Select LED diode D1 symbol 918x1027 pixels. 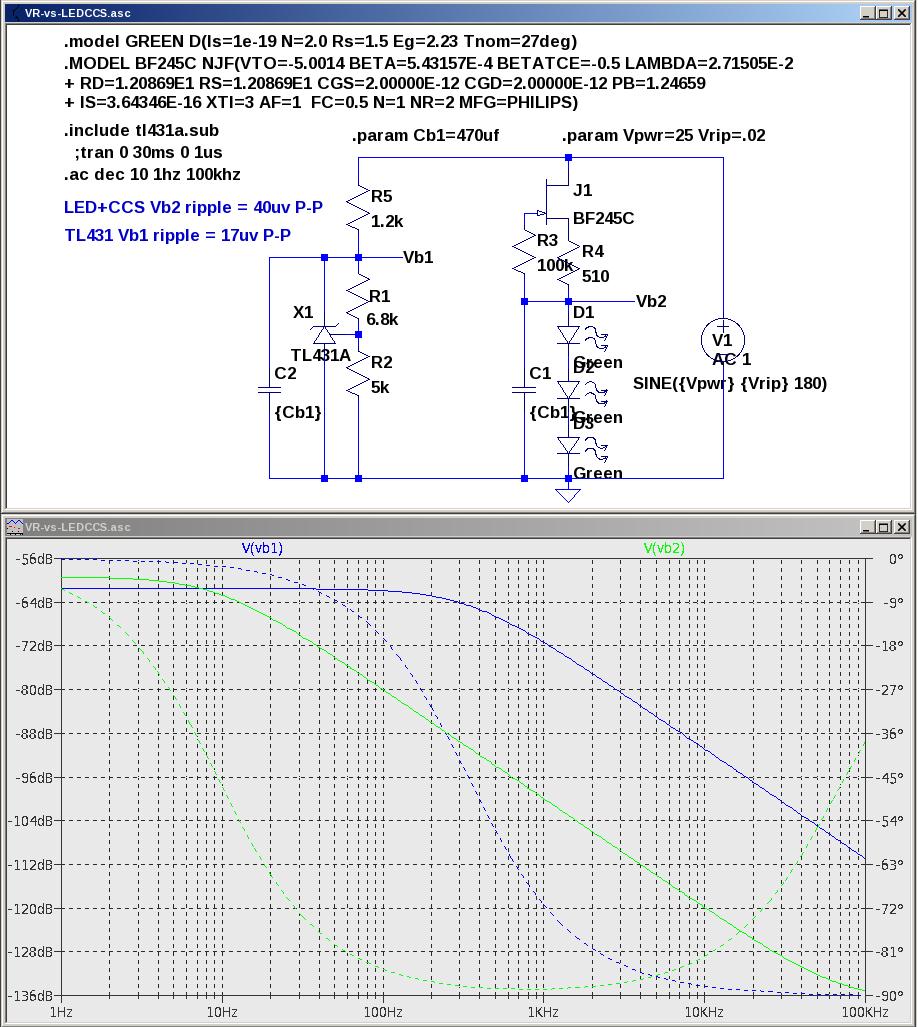click(568, 335)
